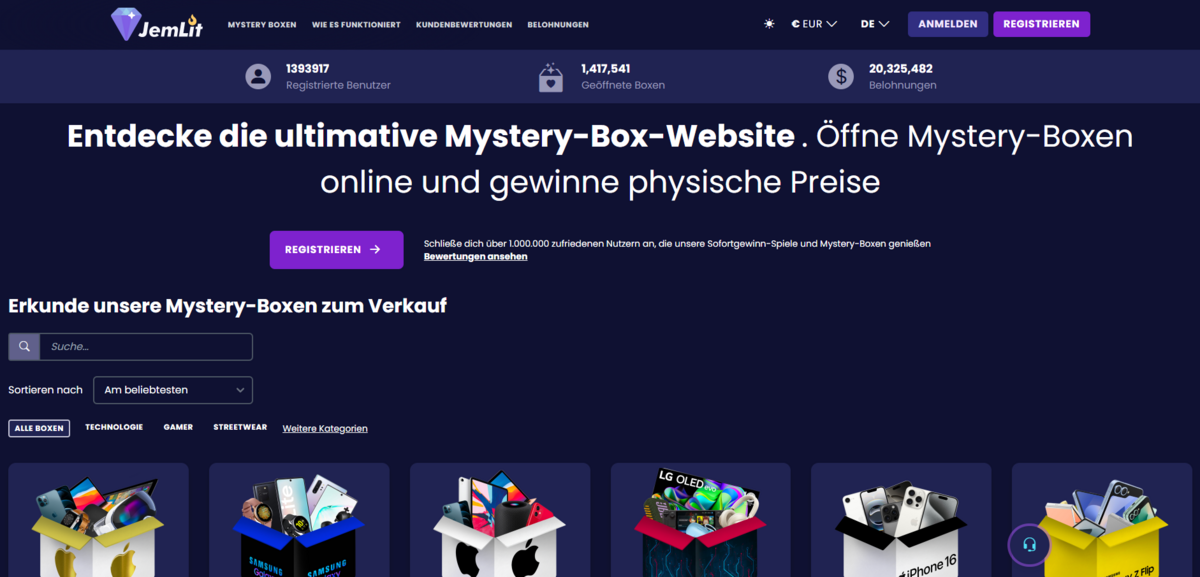Select the Gamer category filter

pyautogui.click(x=178, y=427)
